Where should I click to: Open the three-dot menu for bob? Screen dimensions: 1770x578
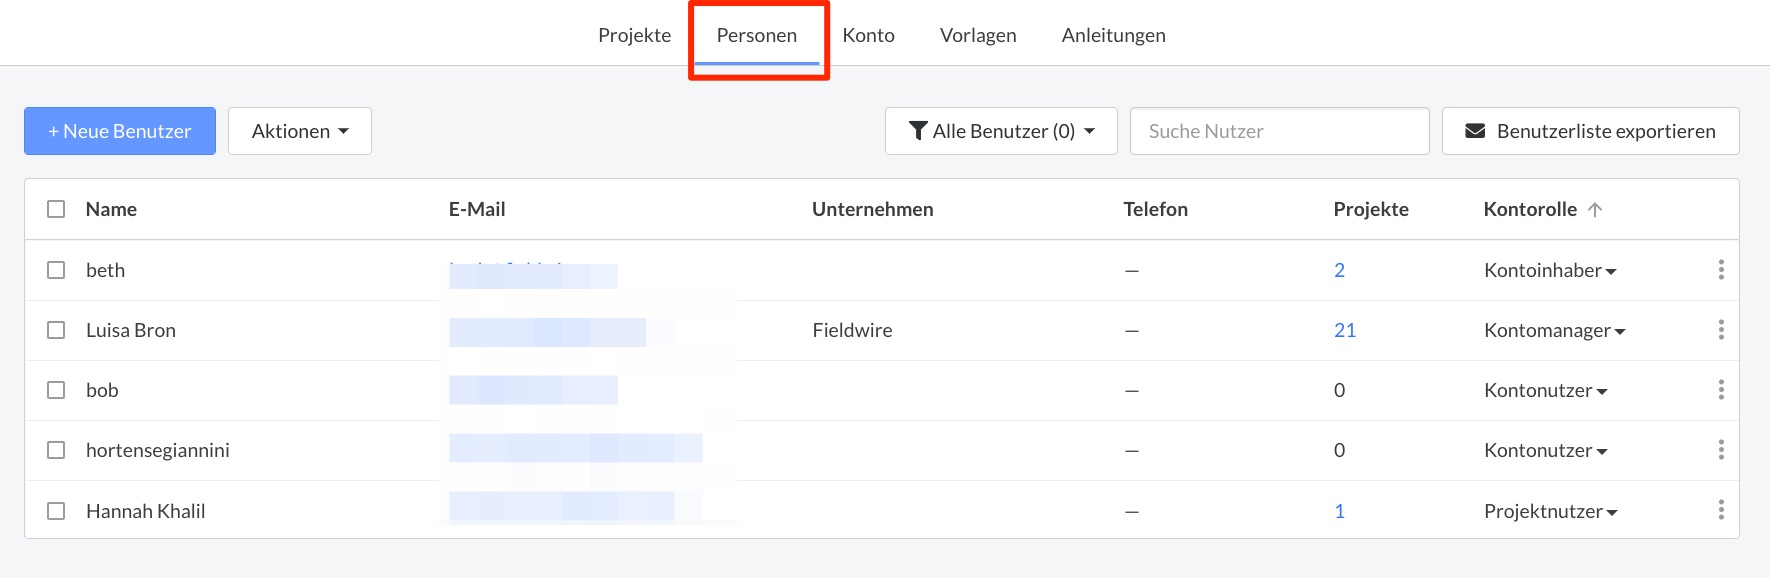point(1721,390)
